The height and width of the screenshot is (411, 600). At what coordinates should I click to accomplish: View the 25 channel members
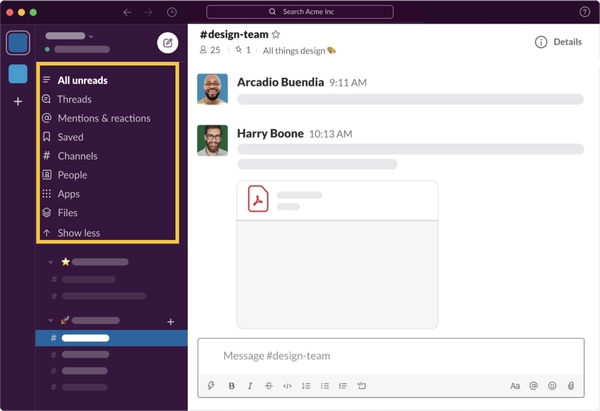(210, 50)
